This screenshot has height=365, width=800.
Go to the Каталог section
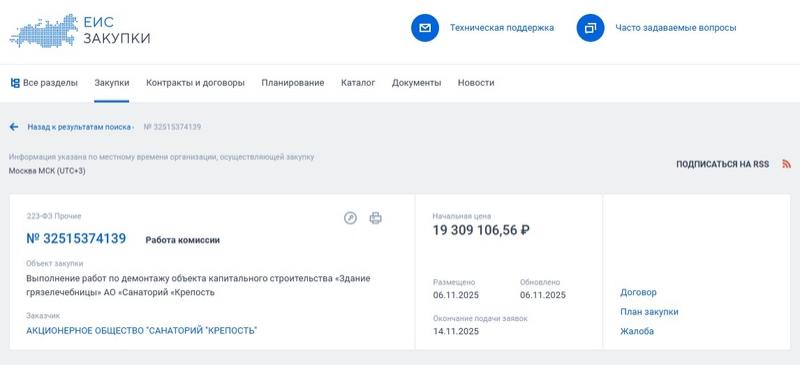pyautogui.click(x=358, y=83)
